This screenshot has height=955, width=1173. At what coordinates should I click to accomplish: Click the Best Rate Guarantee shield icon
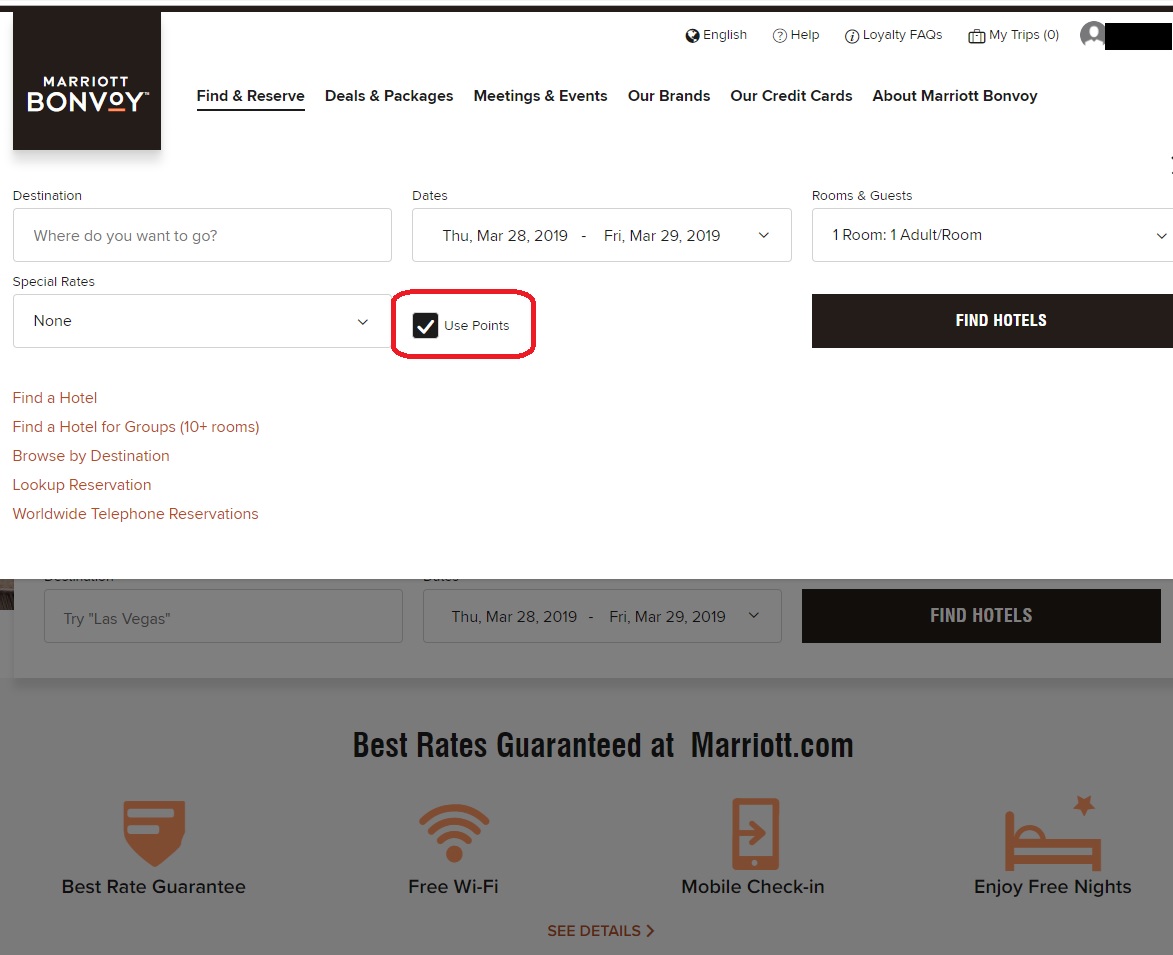pyautogui.click(x=154, y=833)
